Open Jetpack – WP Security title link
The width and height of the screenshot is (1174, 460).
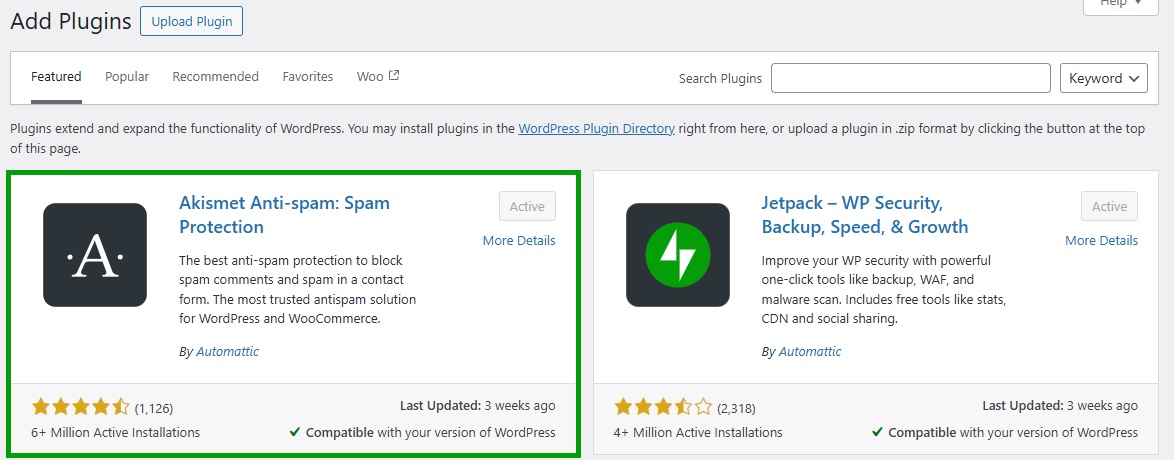point(865,215)
